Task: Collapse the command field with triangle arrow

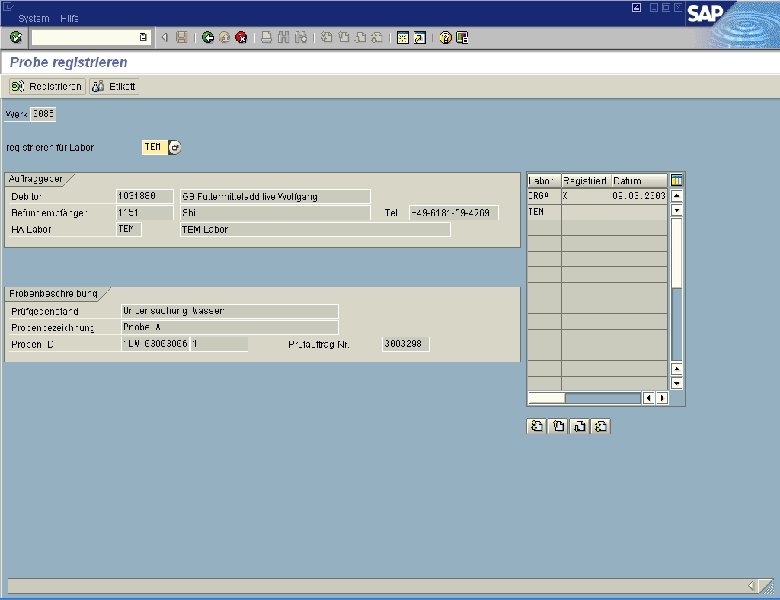Action: click(x=165, y=37)
